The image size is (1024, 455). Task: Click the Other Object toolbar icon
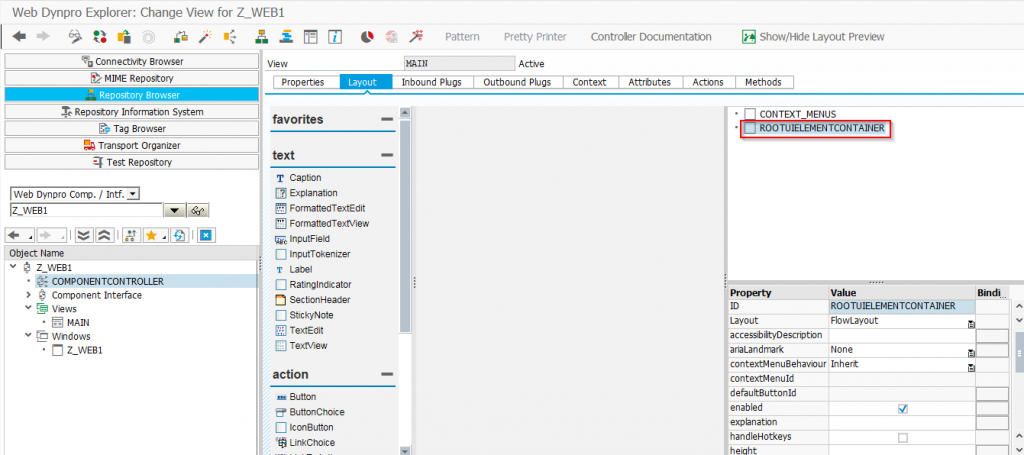(x=123, y=37)
